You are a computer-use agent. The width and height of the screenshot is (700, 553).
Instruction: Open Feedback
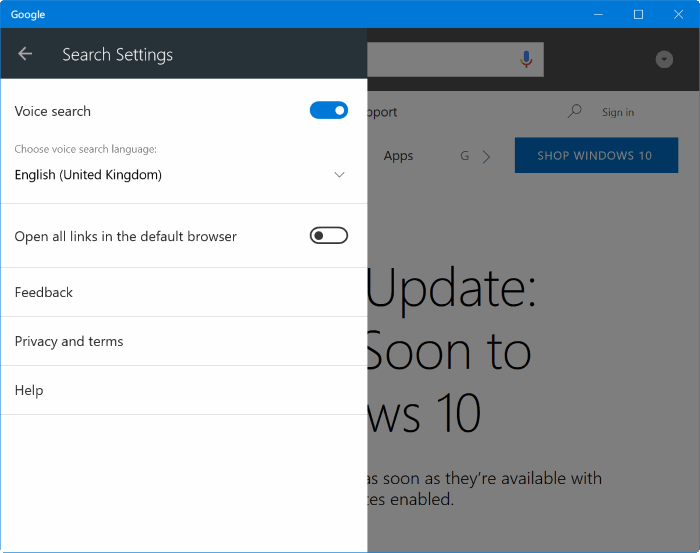coord(183,292)
